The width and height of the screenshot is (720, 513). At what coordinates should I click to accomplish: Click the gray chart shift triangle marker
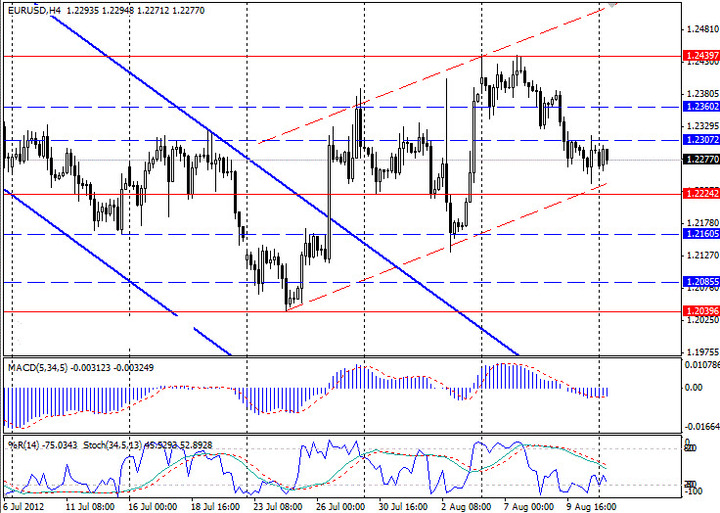coord(611,5)
